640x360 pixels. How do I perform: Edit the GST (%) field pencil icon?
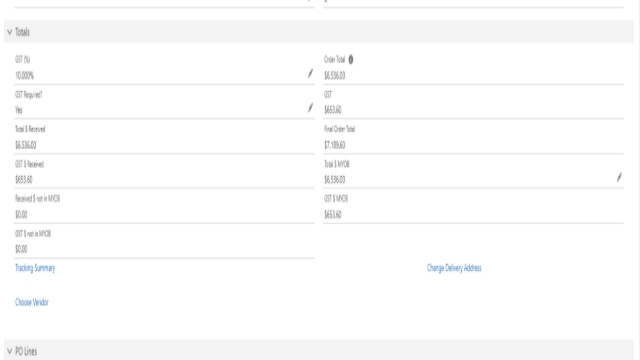point(310,73)
